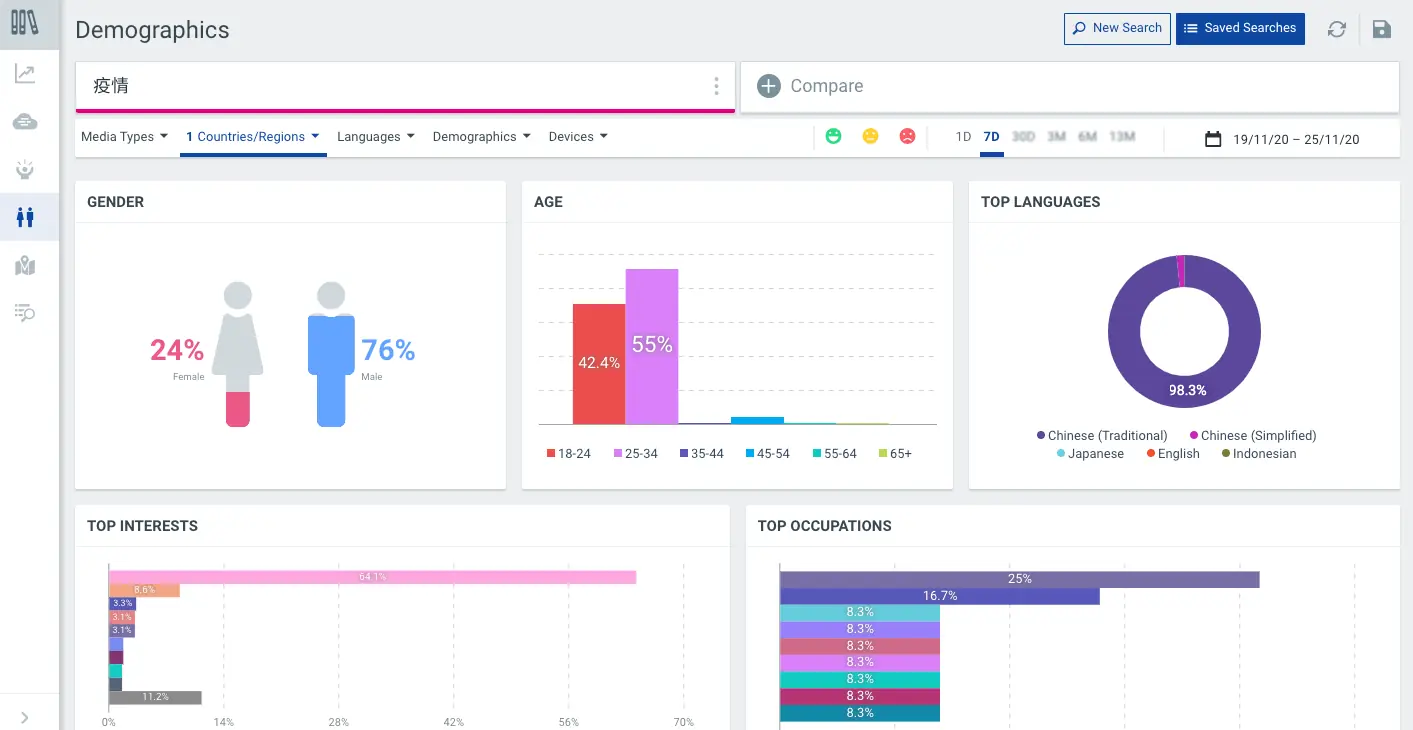
Task: Expand the Languages dropdown
Action: point(375,137)
